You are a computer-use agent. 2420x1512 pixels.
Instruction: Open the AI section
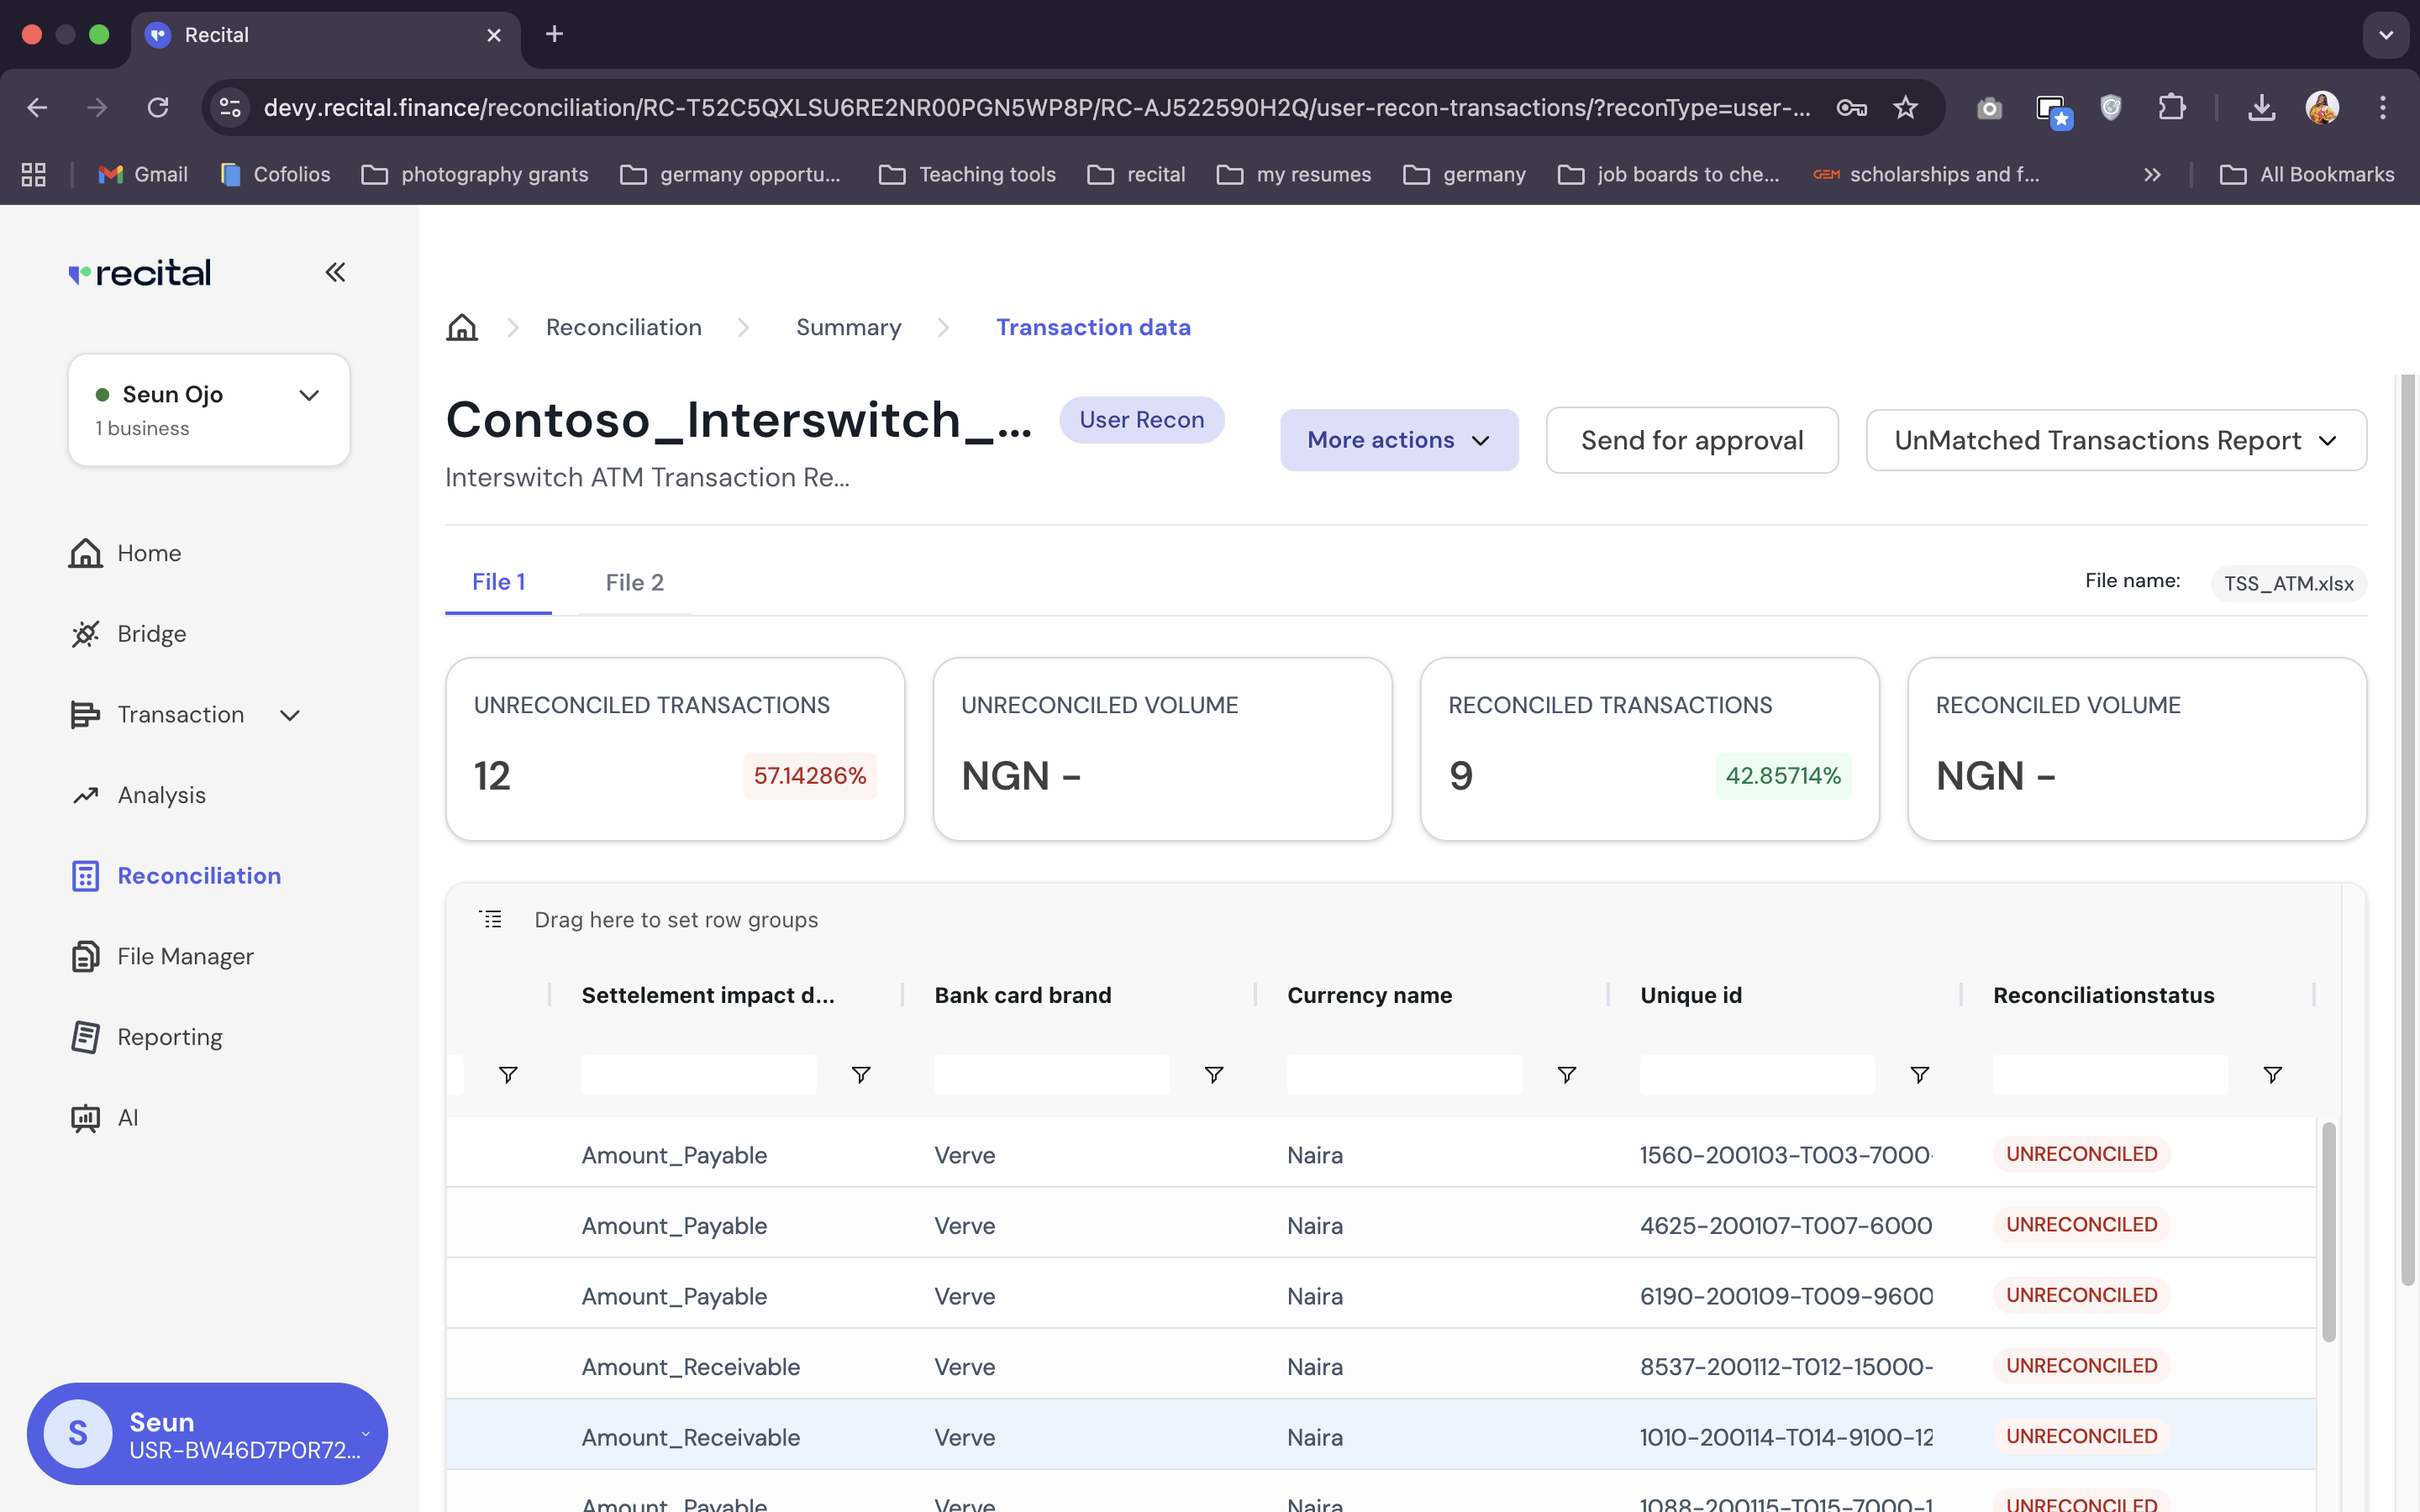coord(127,1118)
